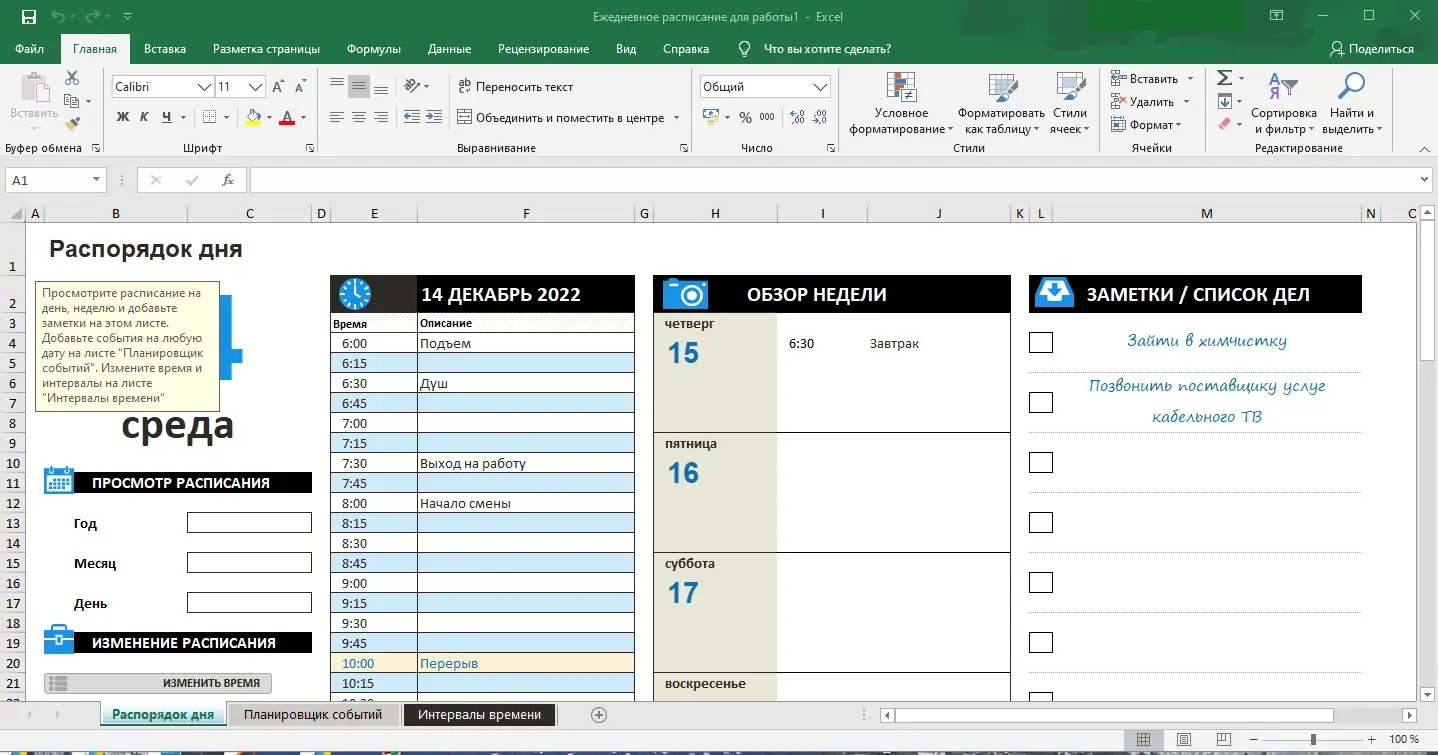This screenshot has height=755, width=1438.
Task: Open the Формат cells dropdown
Action: (1147, 125)
